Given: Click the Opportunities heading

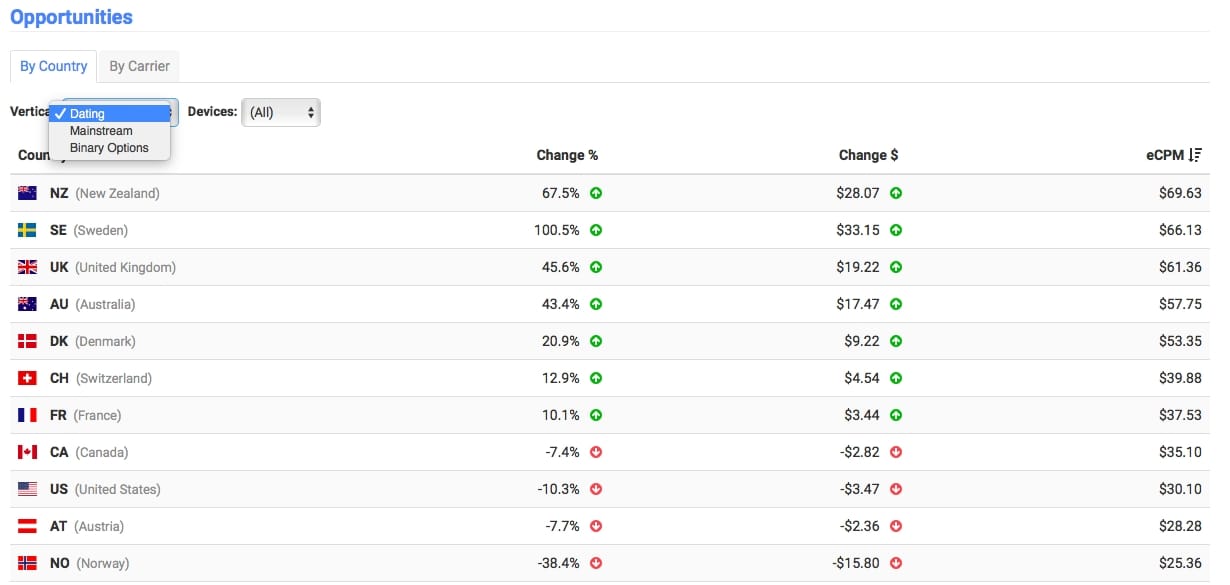Looking at the screenshot, I should pos(71,17).
